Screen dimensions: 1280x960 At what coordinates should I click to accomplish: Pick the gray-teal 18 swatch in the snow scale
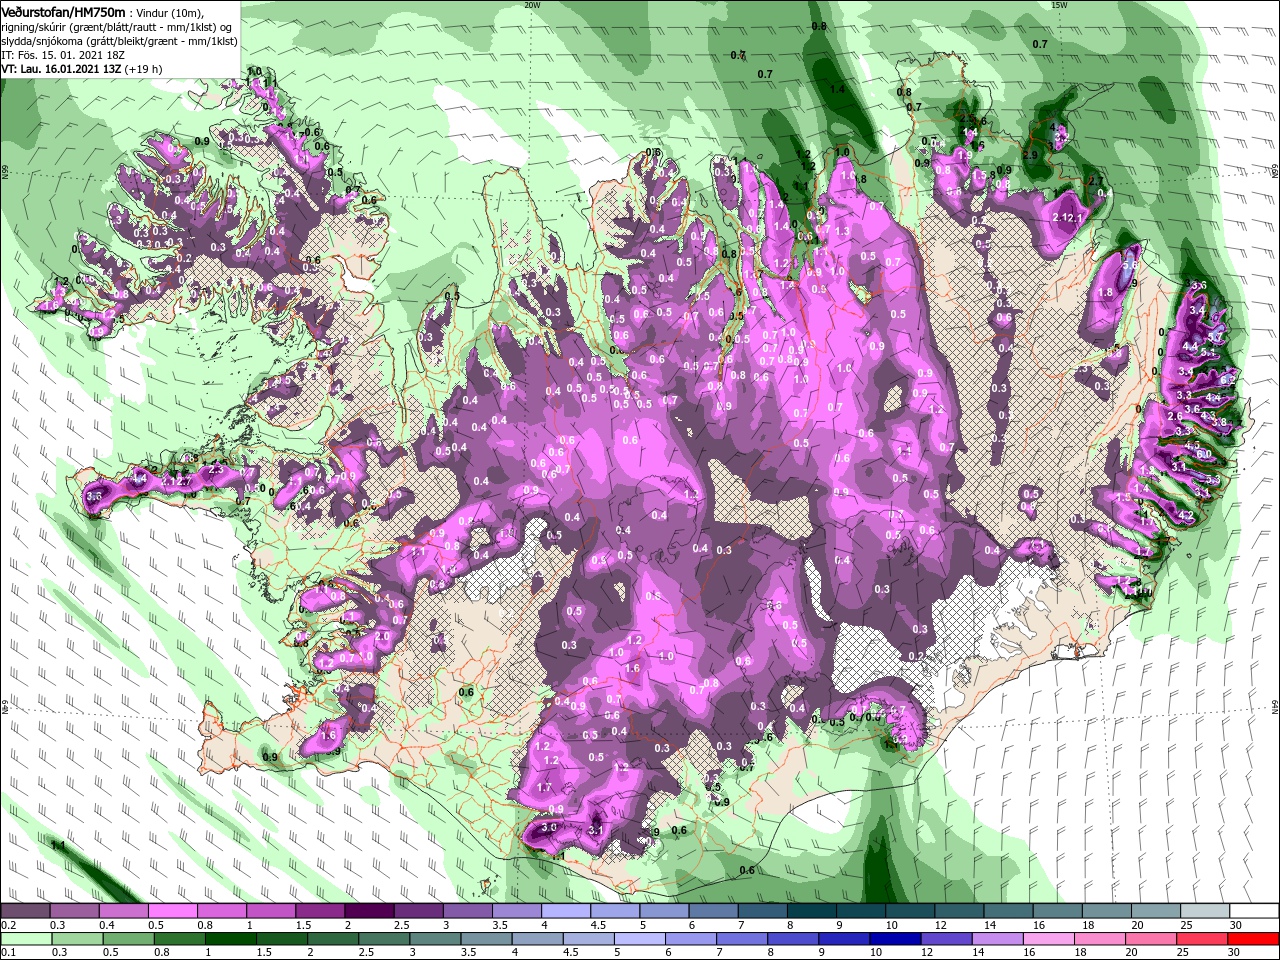tap(1107, 911)
